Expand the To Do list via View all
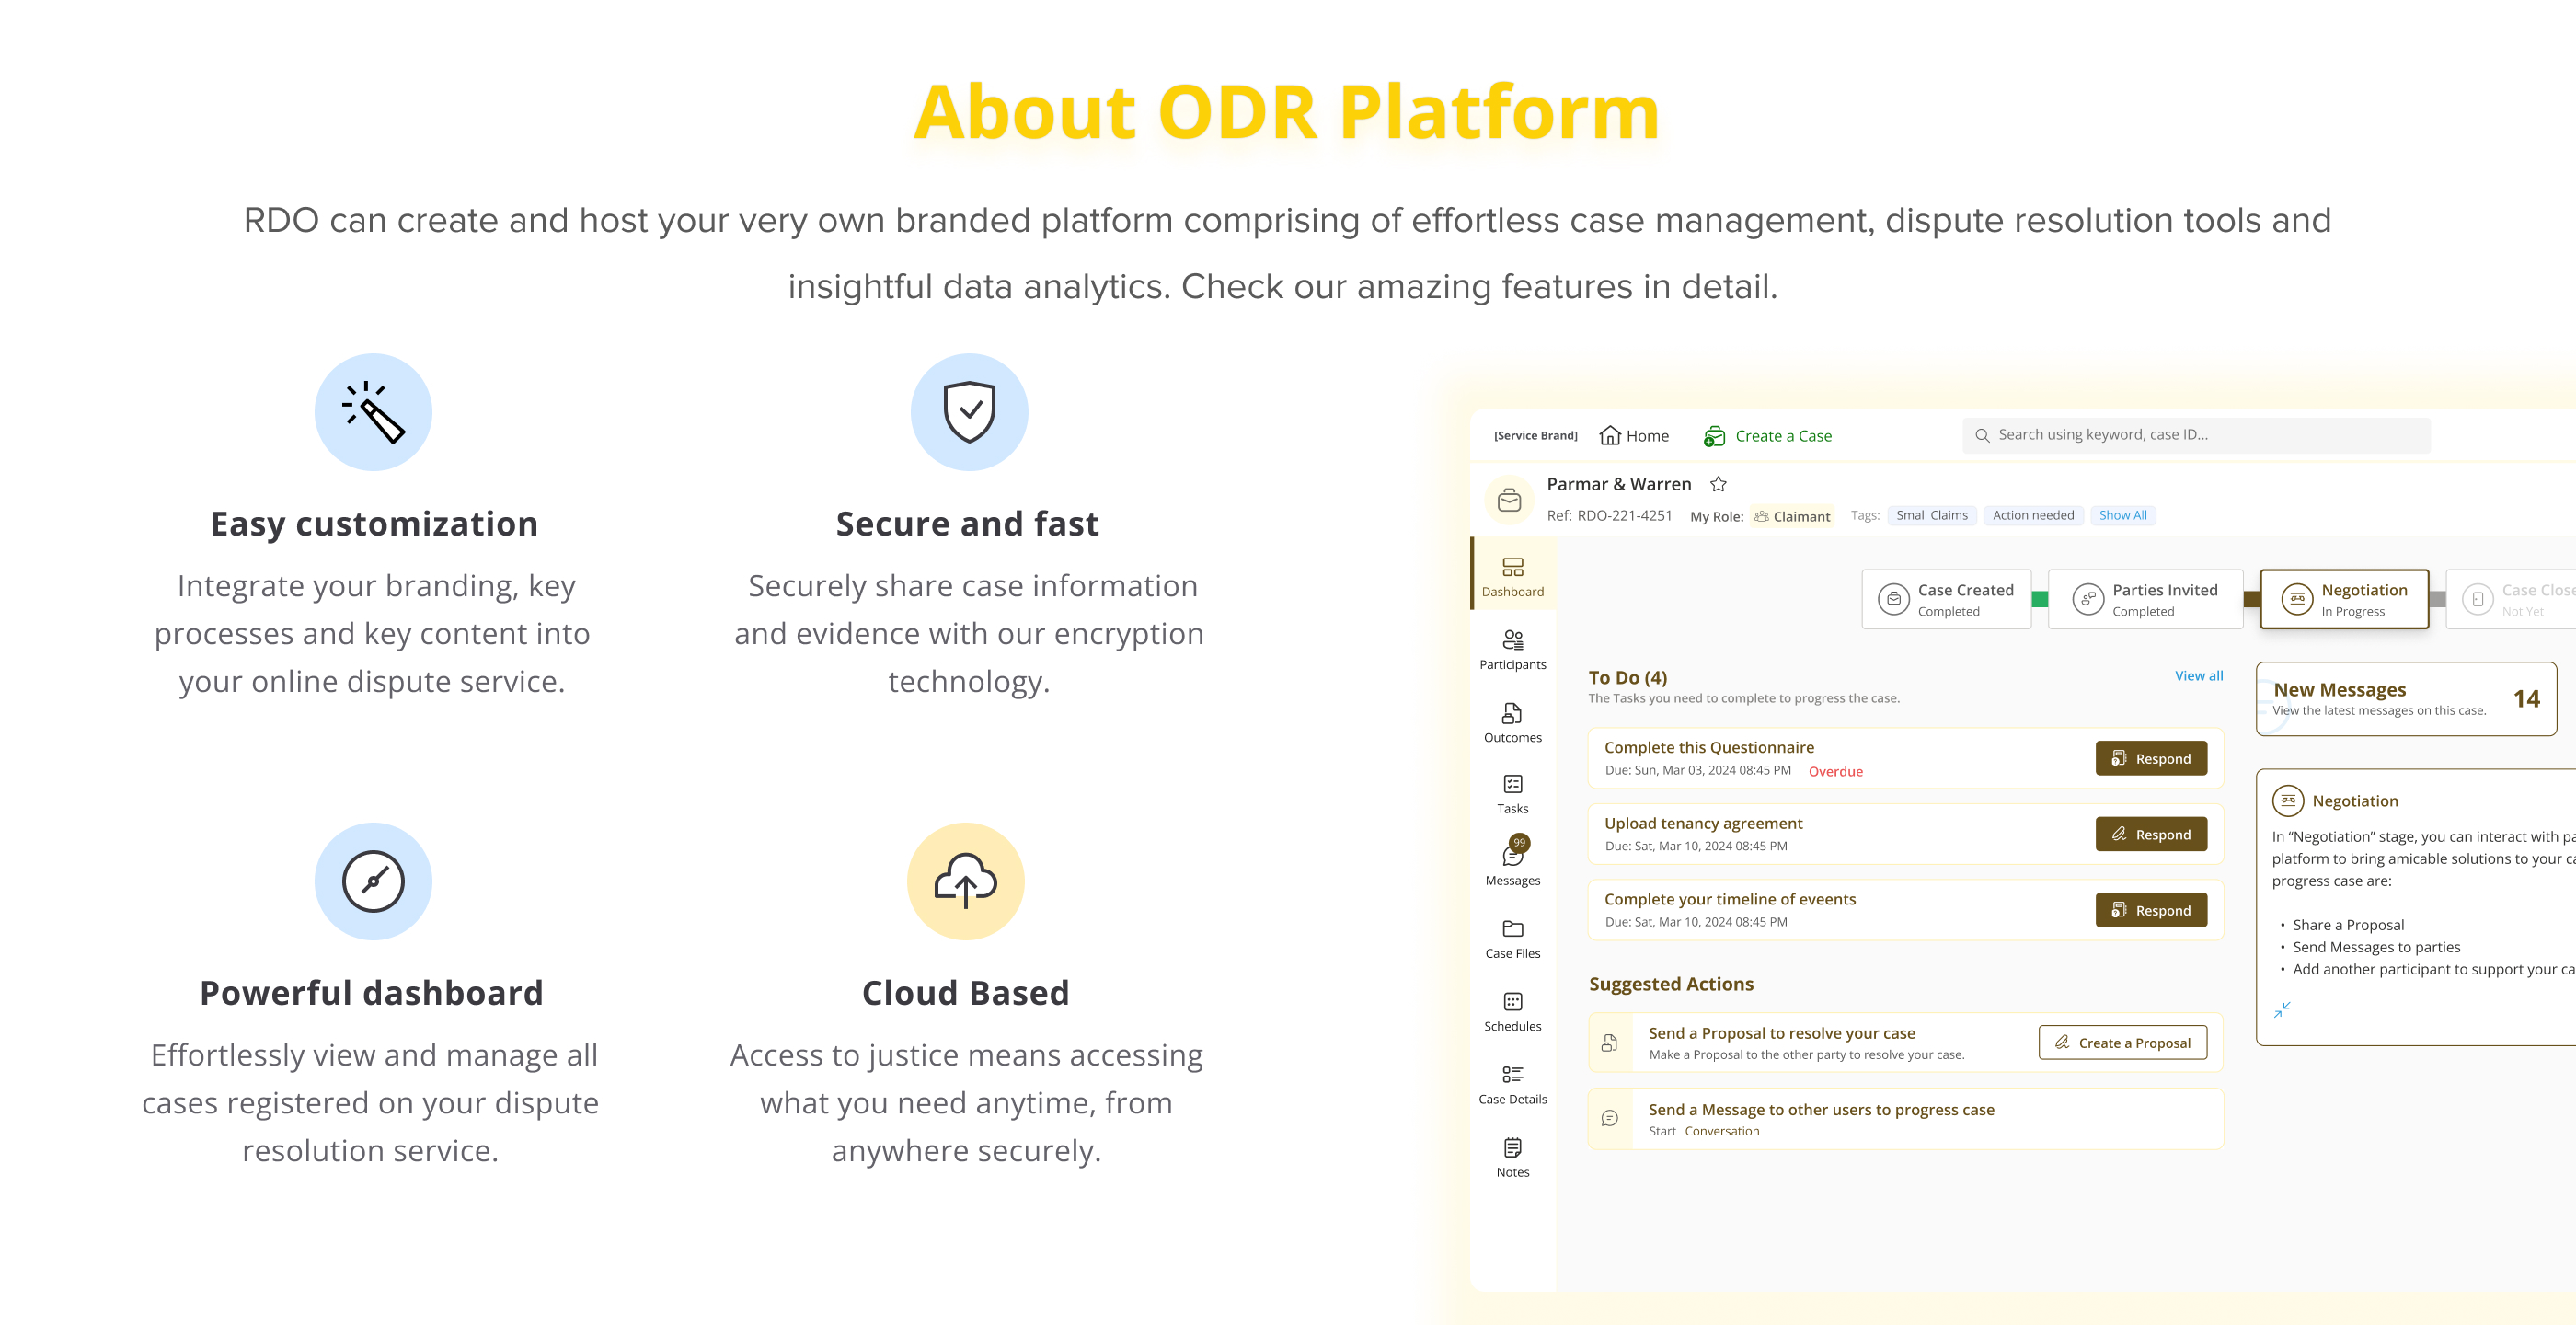The height and width of the screenshot is (1325, 2576). [x=2198, y=676]
